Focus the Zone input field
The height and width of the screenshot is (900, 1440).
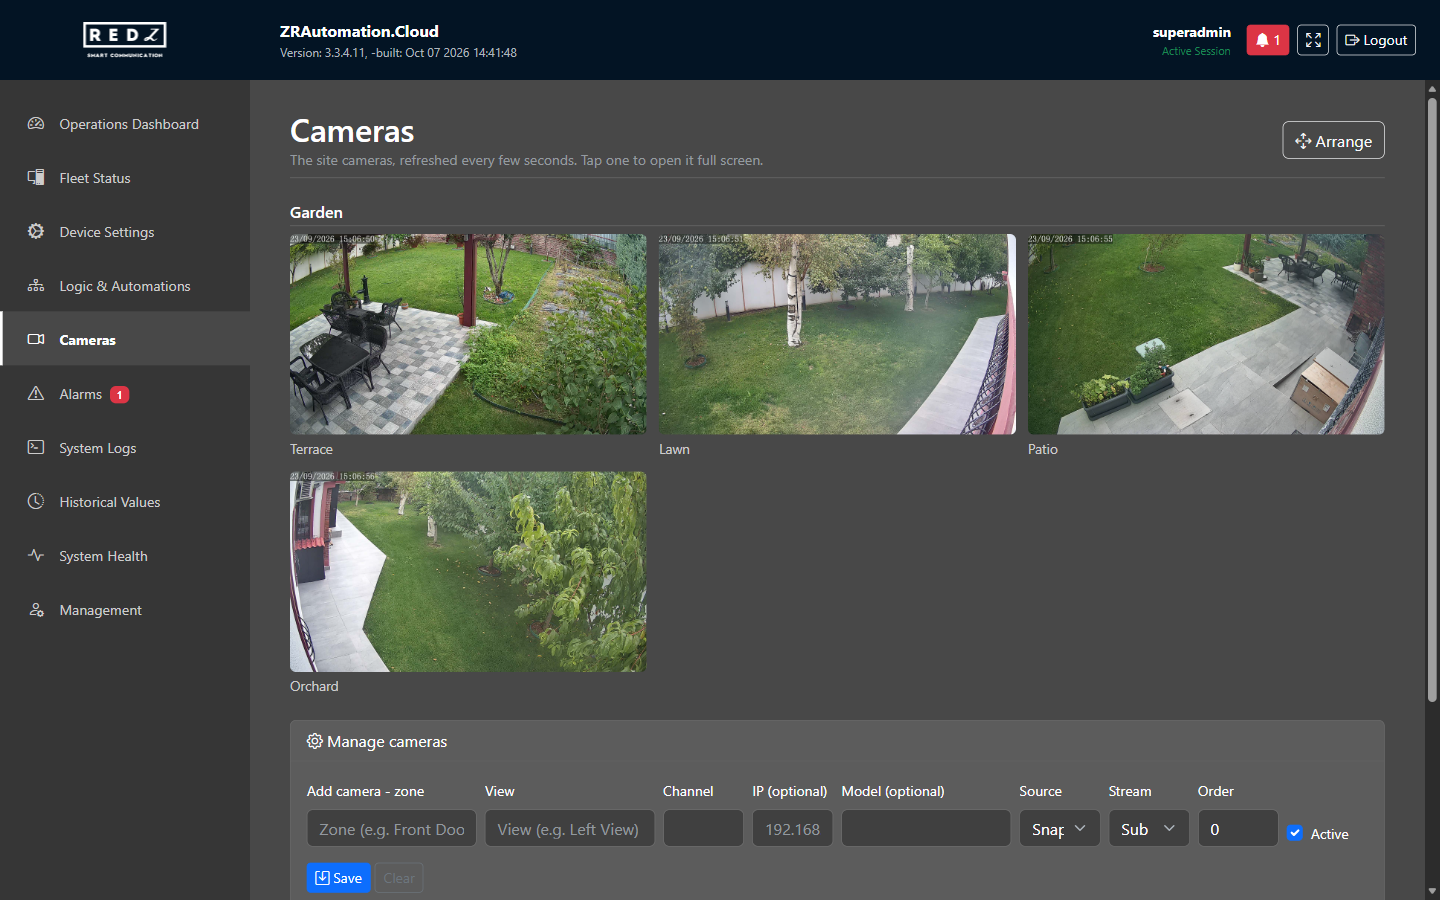coord(392,829)
